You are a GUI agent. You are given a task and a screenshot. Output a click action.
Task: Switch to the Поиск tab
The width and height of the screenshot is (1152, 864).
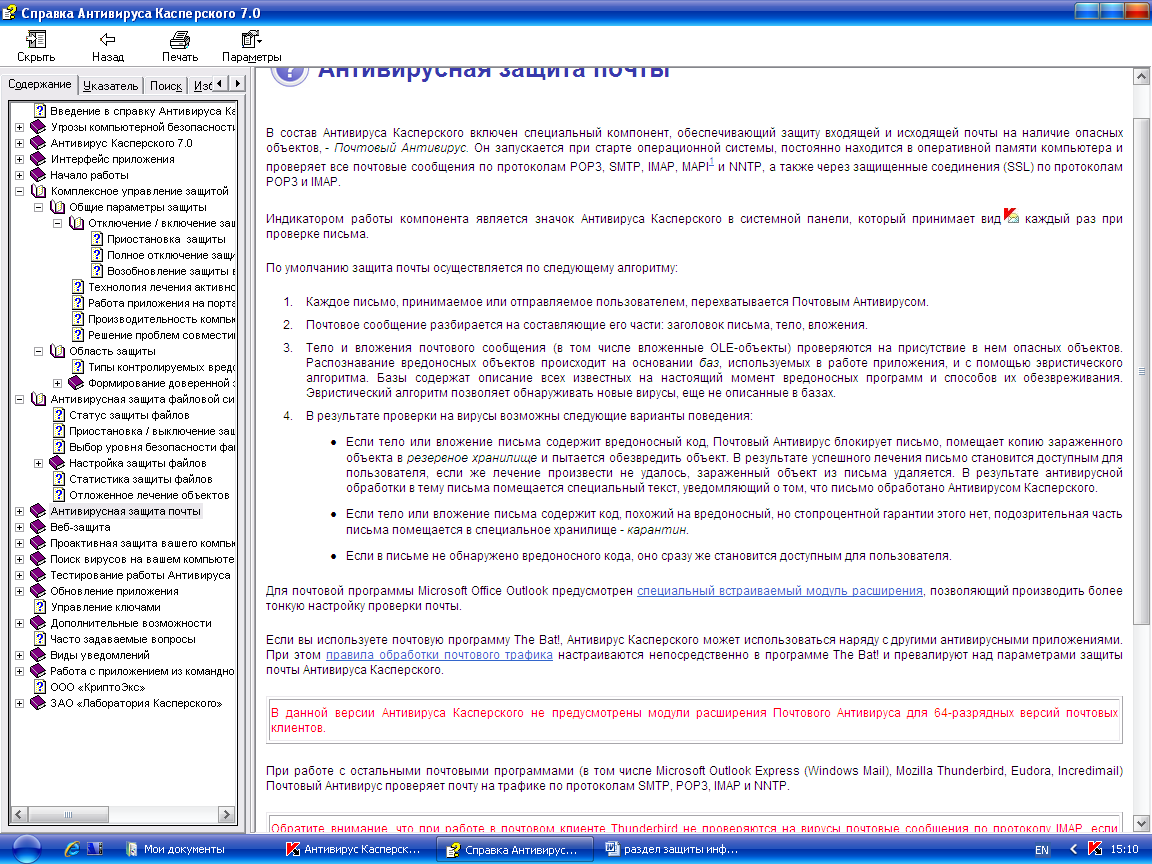(x=165, y=86)
